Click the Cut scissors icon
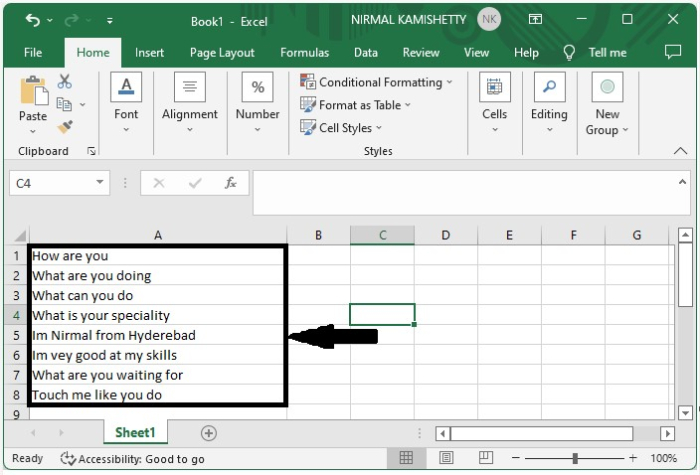Viewport: 700px width, 475px height. [65, 82]
